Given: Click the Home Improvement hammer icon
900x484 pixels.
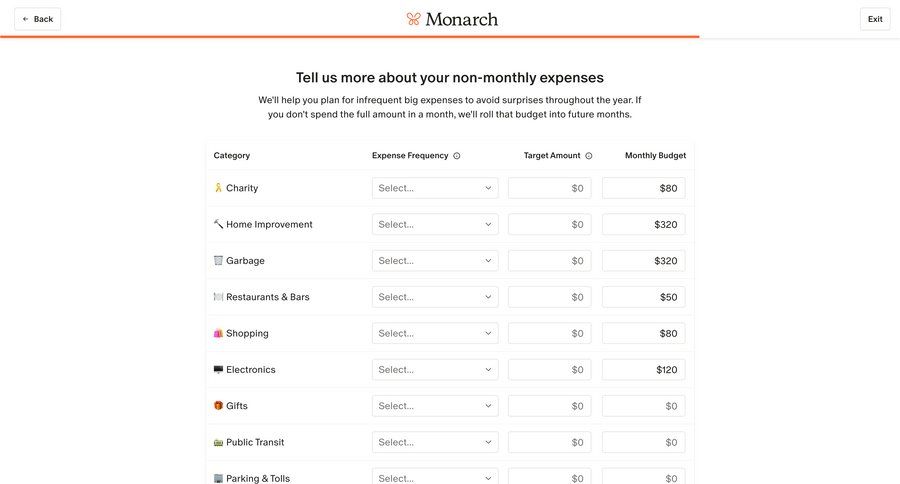Looking at the screenshot, I should pyautogui.click(x=218, y=224).
